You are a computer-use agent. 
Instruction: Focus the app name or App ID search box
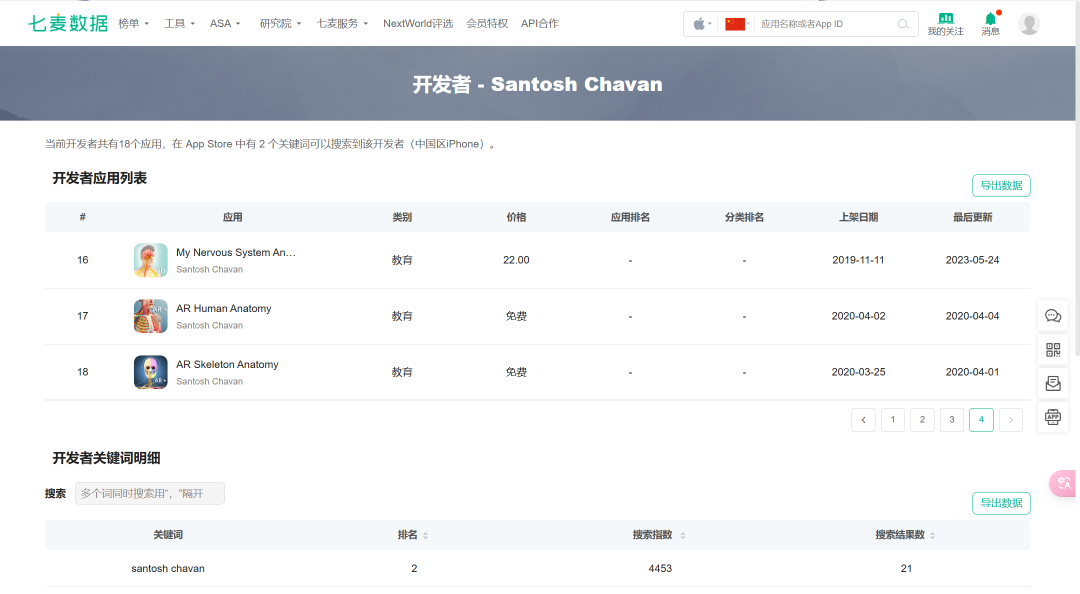click(x=825, y=24)
